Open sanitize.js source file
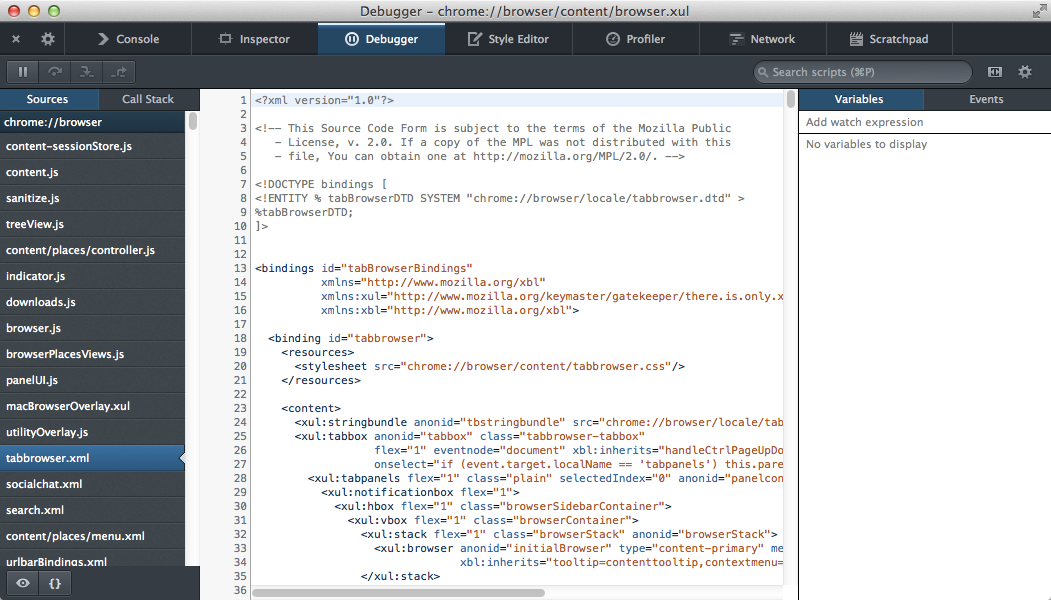Image resolution: width=1051 pixels, height=600 pixels. click(92, 198)
